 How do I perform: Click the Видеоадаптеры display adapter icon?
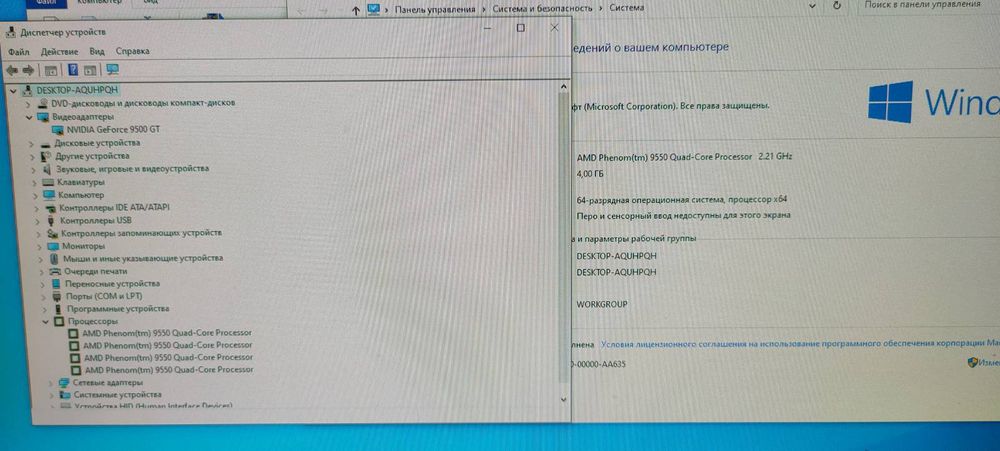[x=43, y=117]
